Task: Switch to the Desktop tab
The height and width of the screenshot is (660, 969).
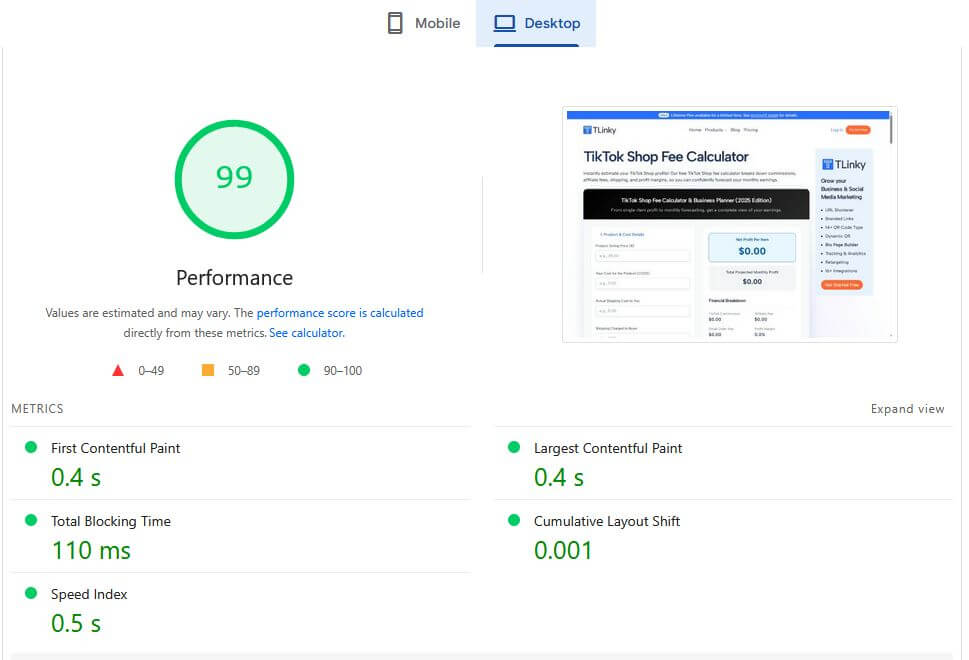Action: [546, 22]
